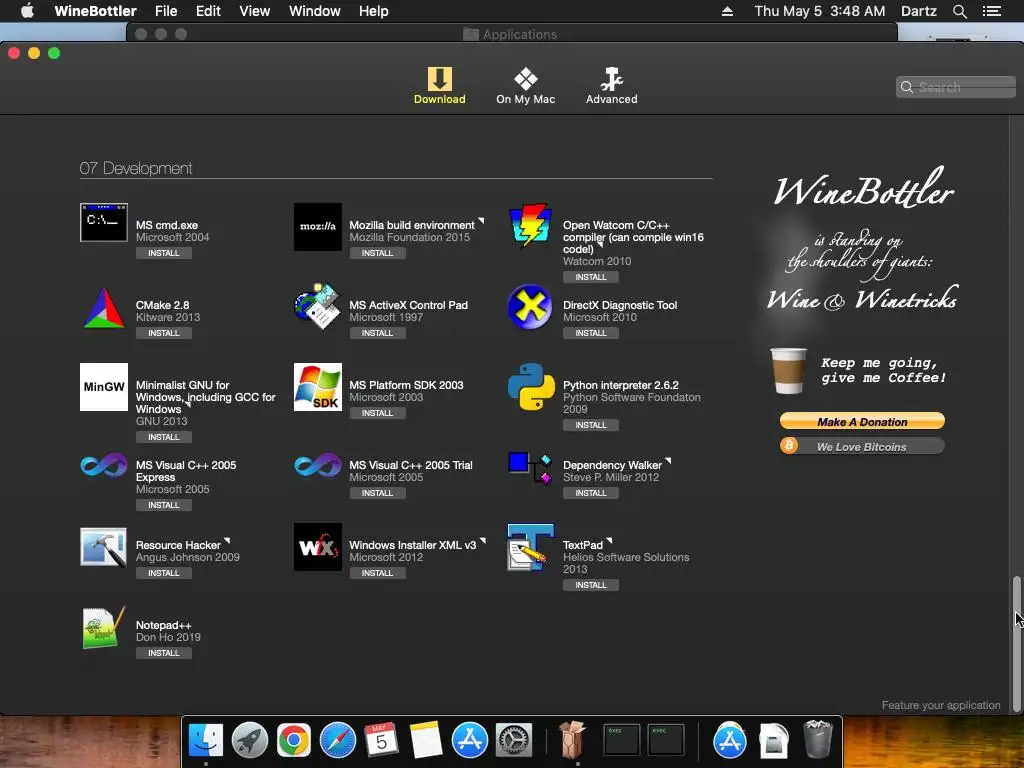Switch to On My Mac tab
This screenshot has height=768, width=1024.
pyautogui.click(x=525, y=86)
